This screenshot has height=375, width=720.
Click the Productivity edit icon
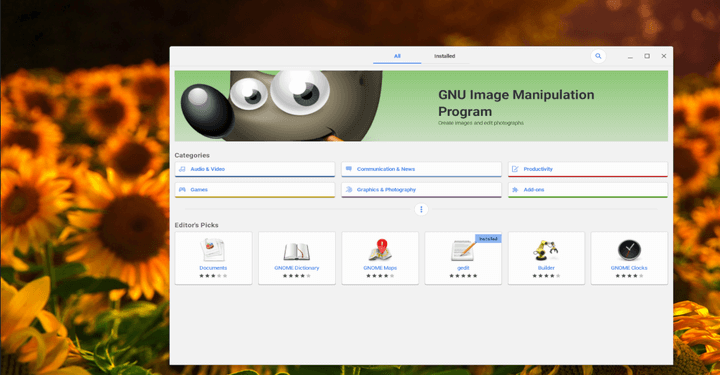515,169
